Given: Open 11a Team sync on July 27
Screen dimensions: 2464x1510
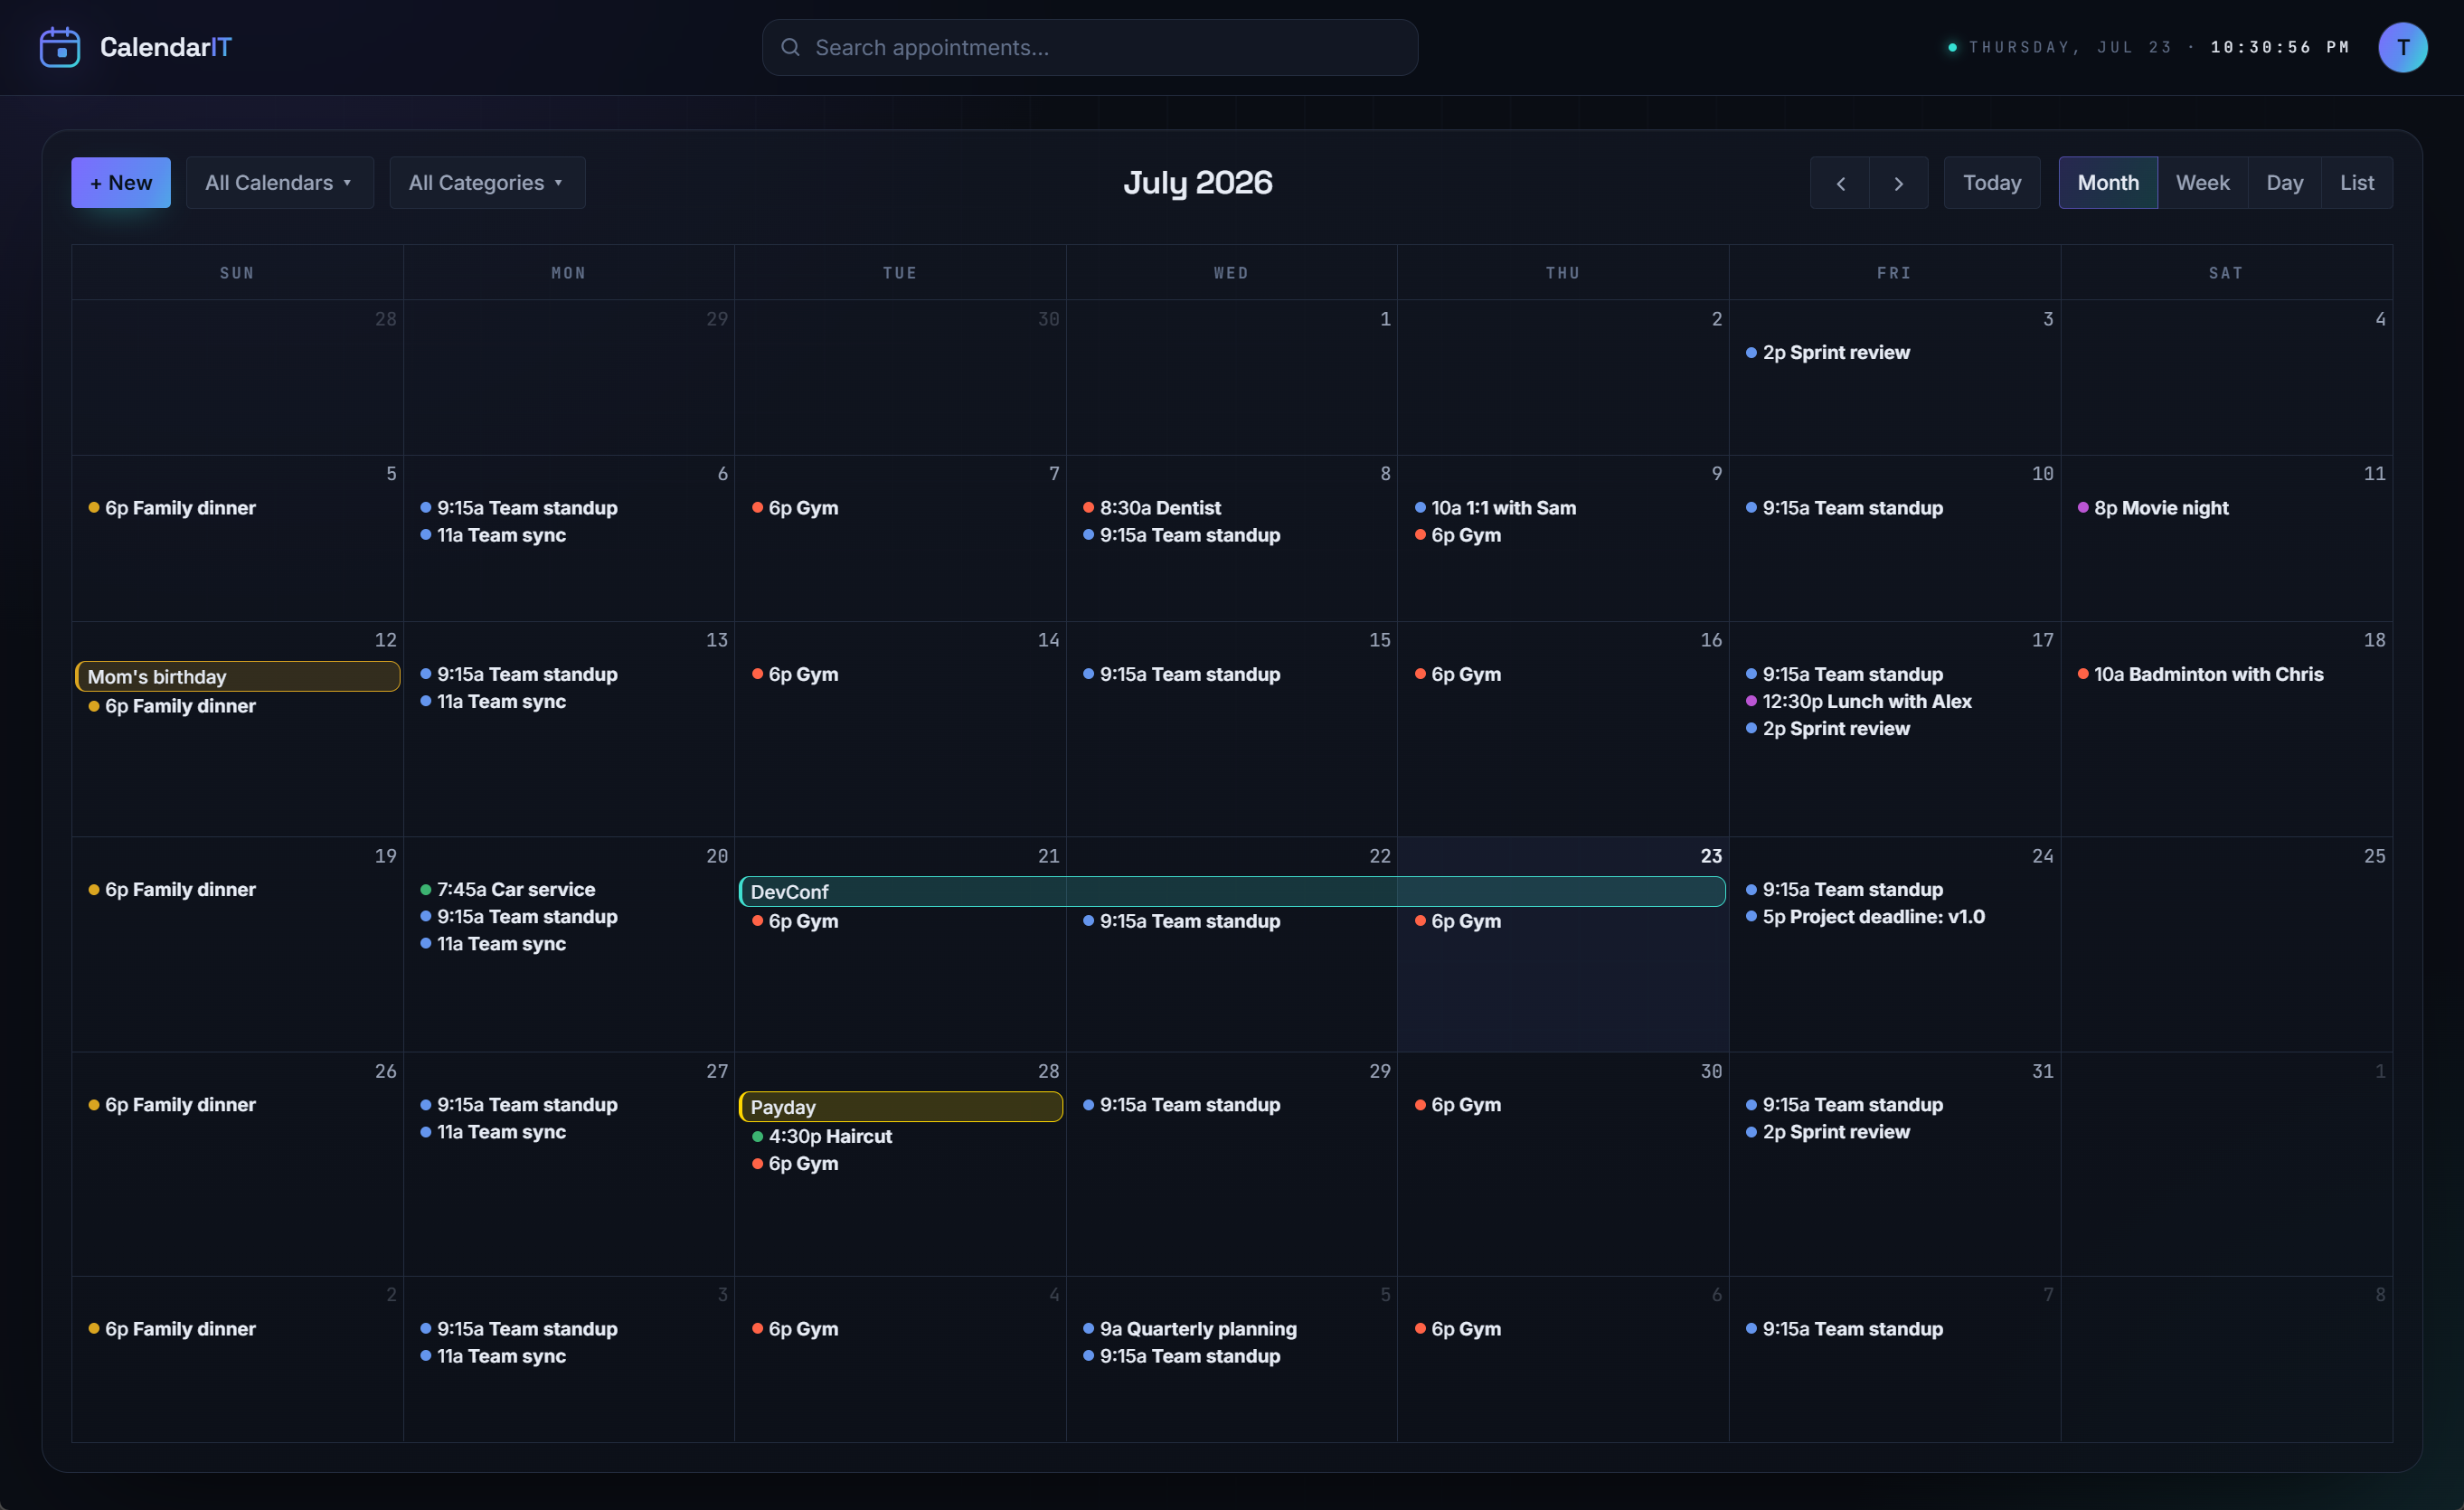Looking at the screenshot, I should pos(493,1132).
